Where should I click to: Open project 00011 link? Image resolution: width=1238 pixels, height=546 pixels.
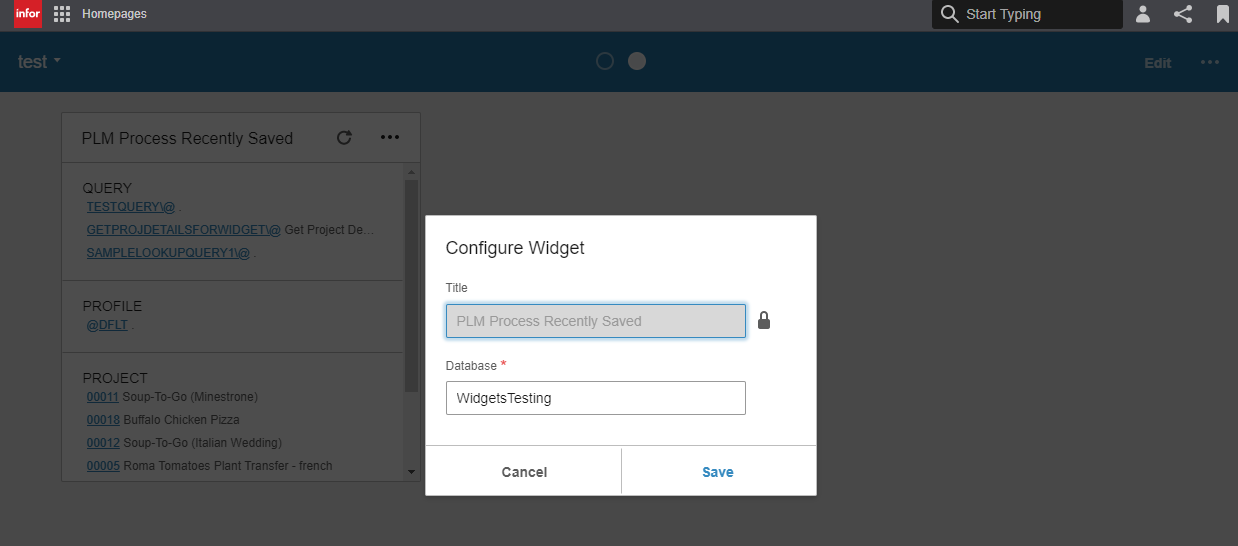click(x=103, y=397)
